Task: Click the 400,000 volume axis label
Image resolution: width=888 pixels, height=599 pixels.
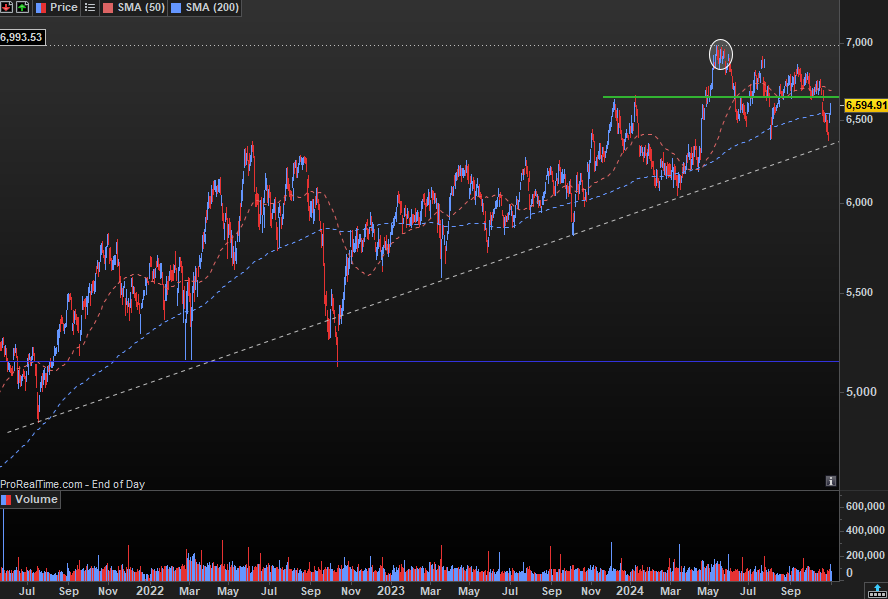Action: coord(865,530)
